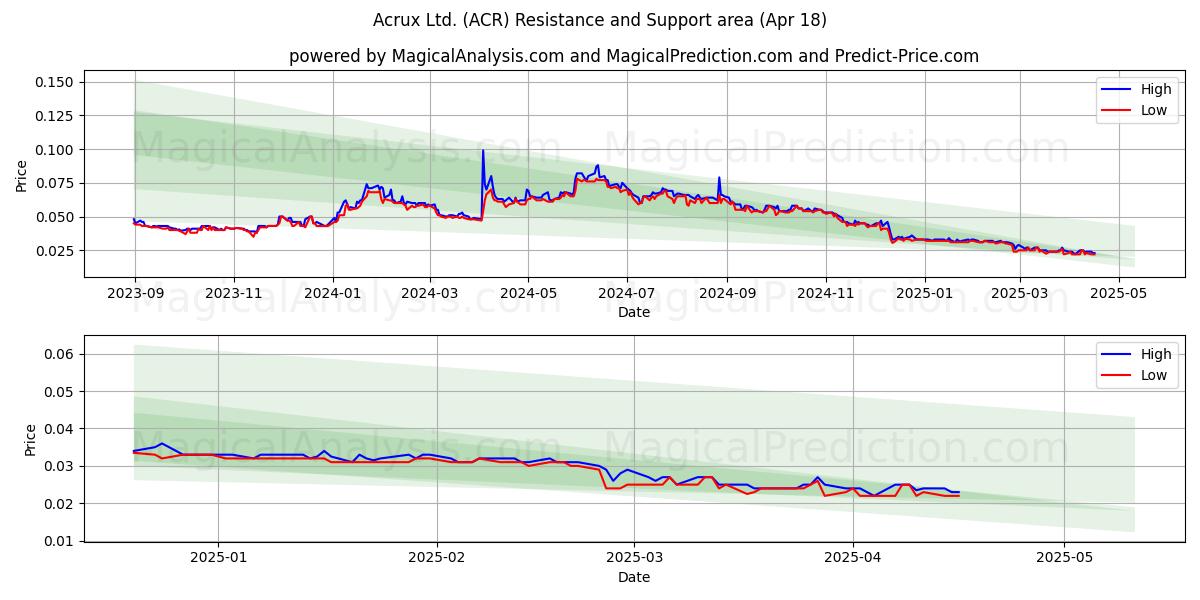The width and height of the screenshot is (1200, 600).
Task: Click the bottom chart y-axis value '0.02'
Action: [x=60, y=504]
